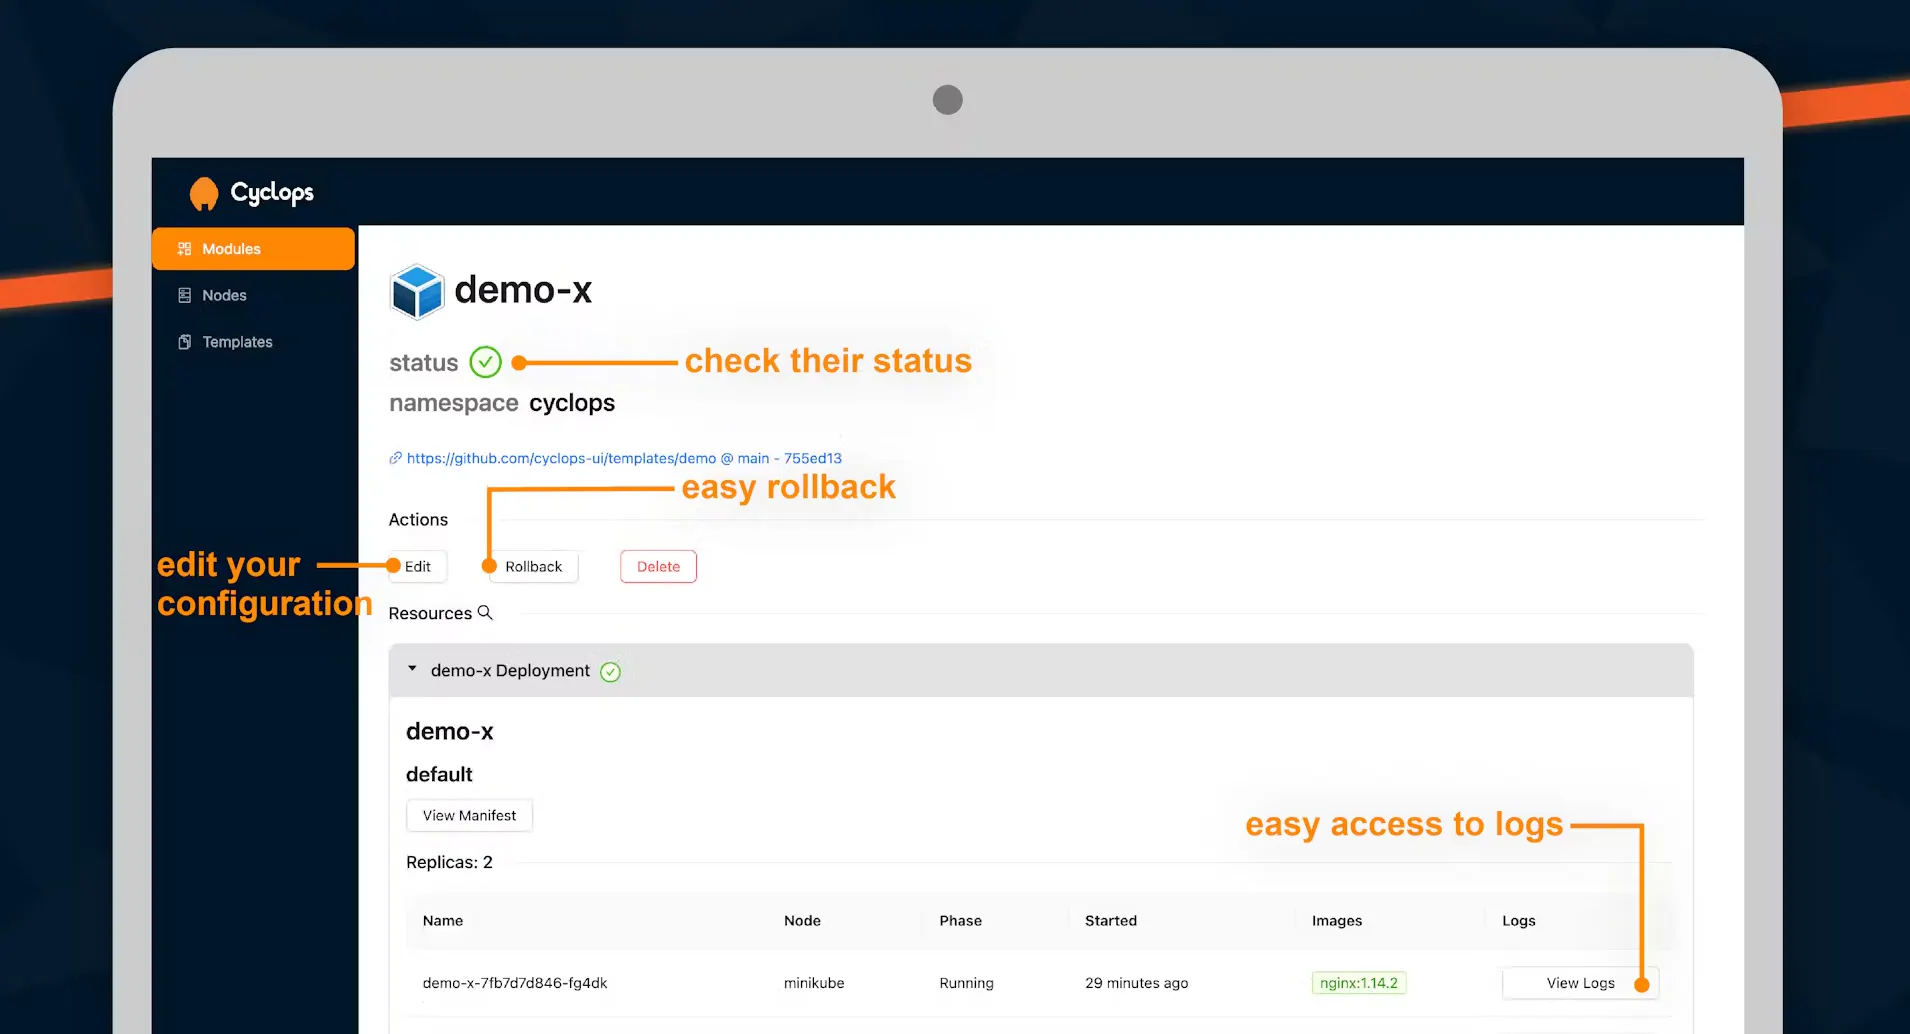Click the Rollback action button
The width and height of the screenshot is (1910, 1034).
533,566
